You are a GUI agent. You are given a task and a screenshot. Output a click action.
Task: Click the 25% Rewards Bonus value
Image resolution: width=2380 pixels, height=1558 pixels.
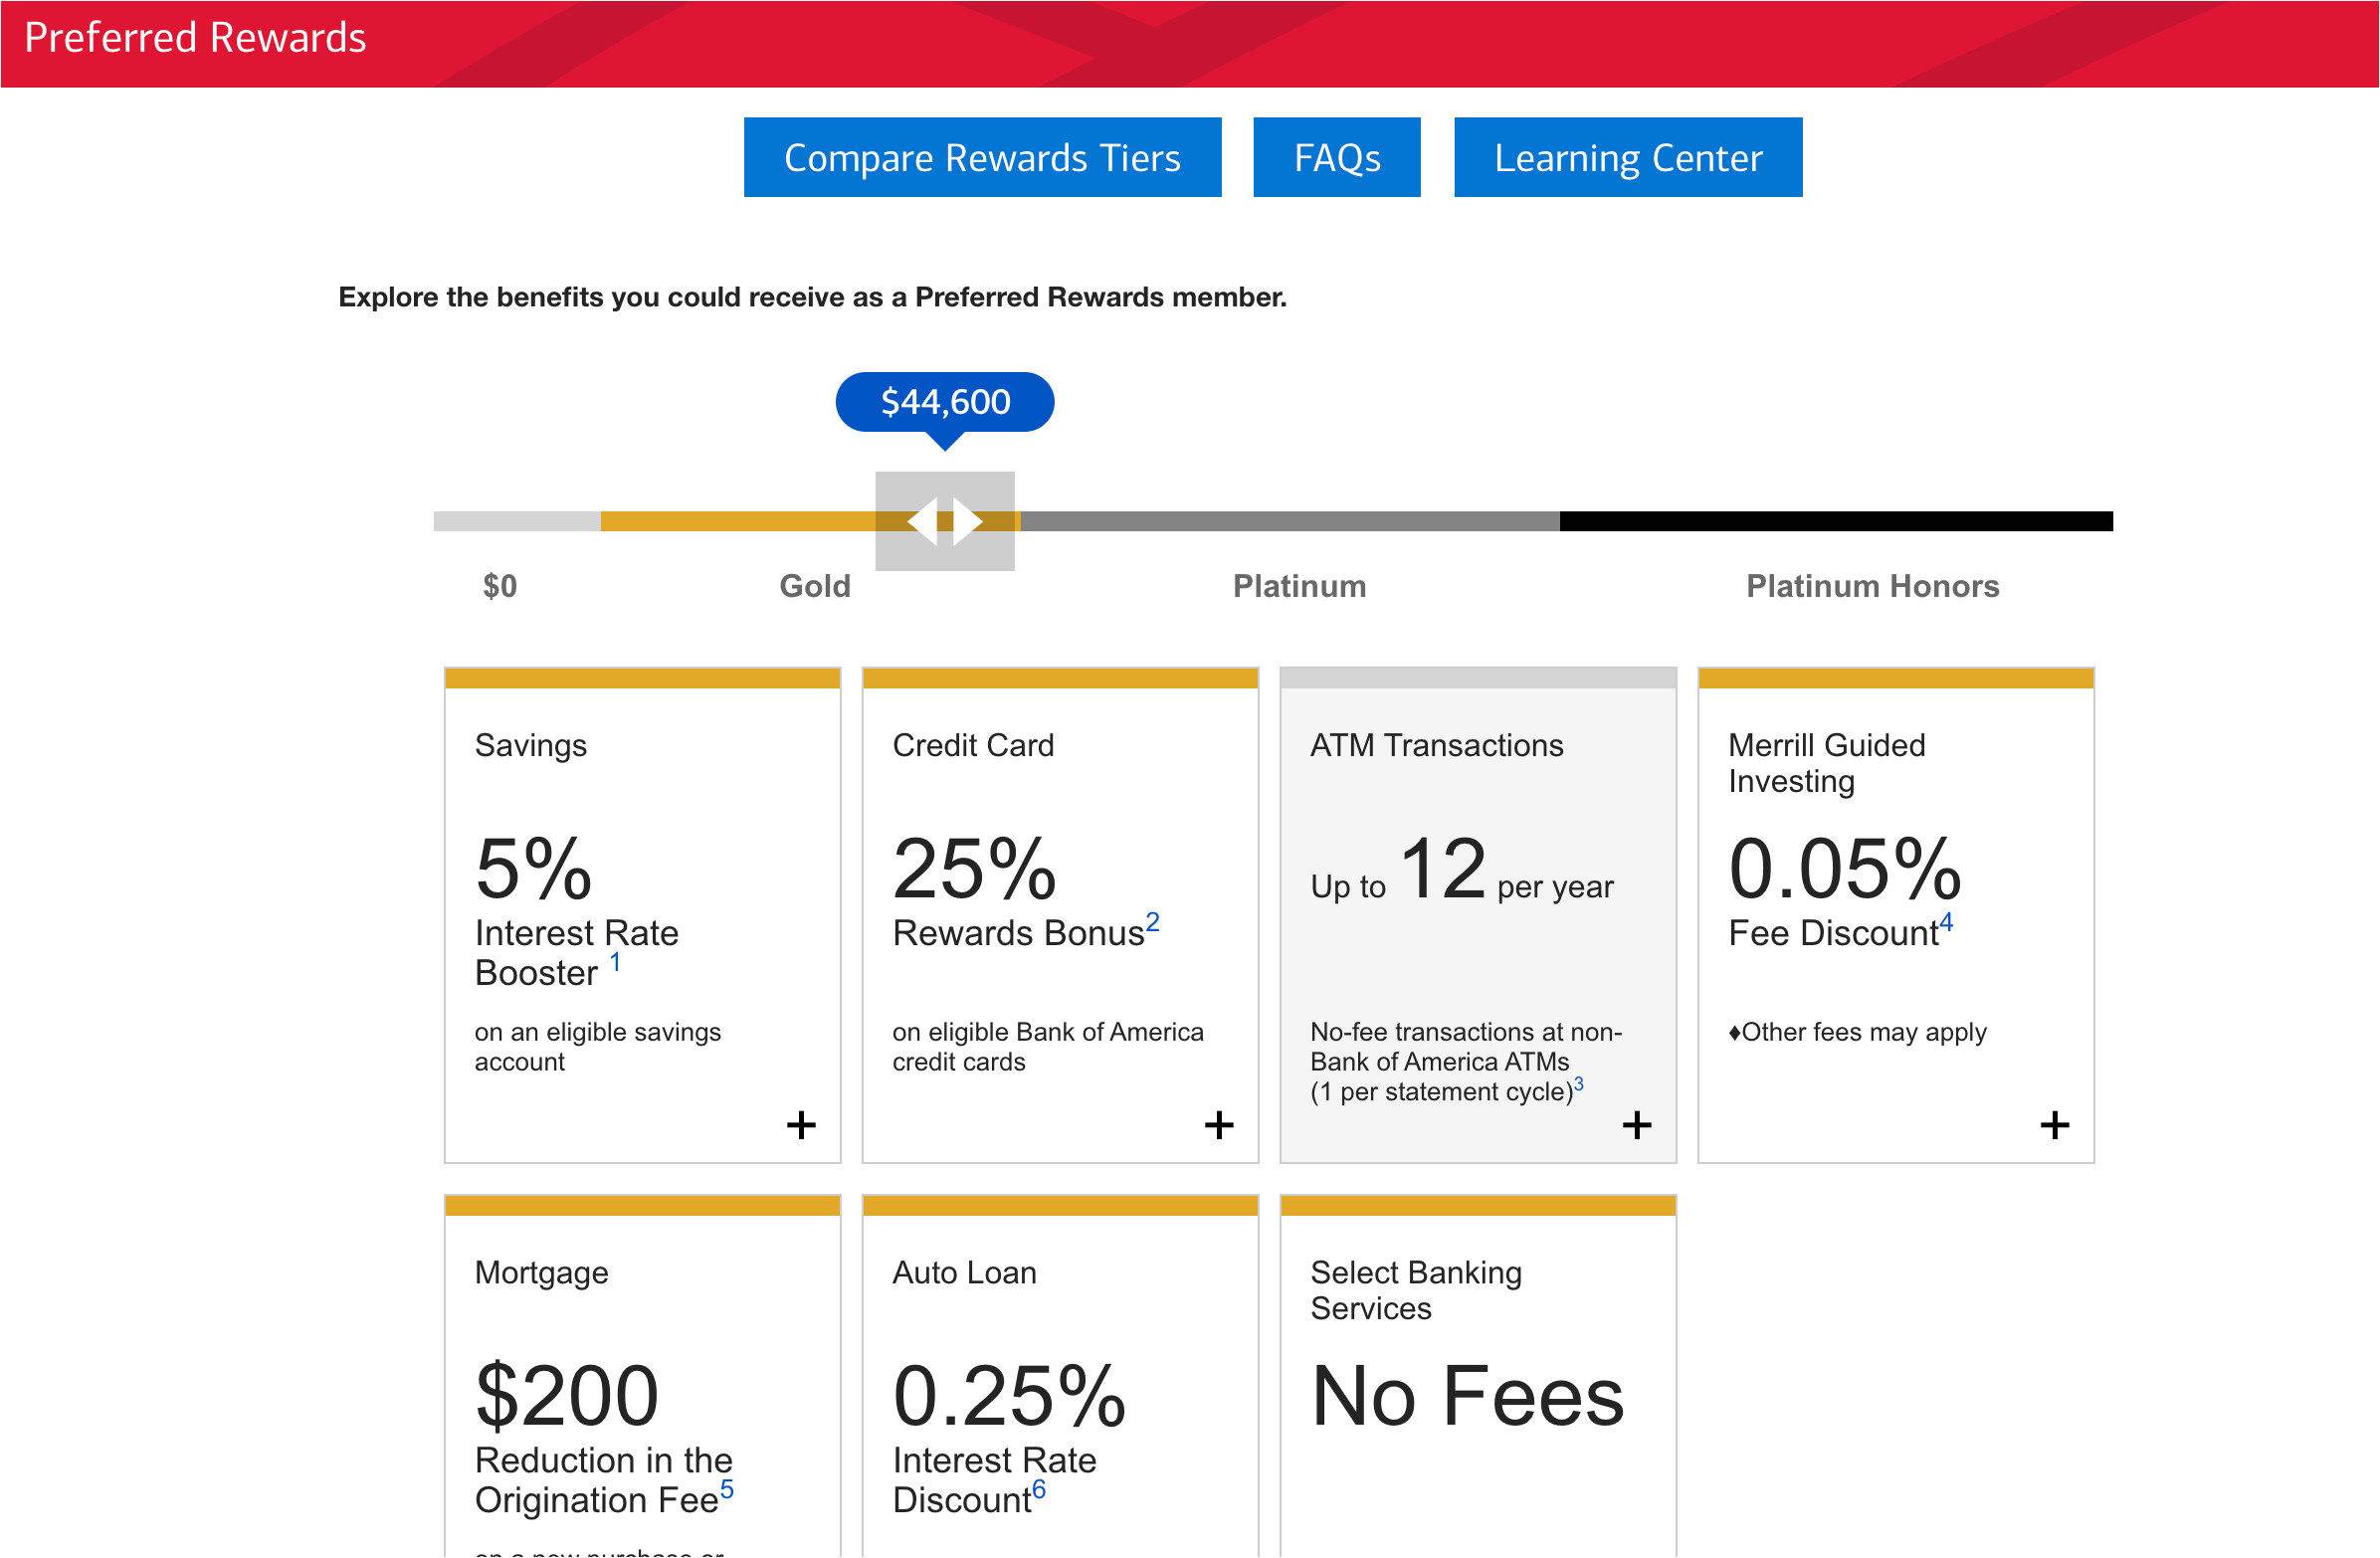point(974,868)
